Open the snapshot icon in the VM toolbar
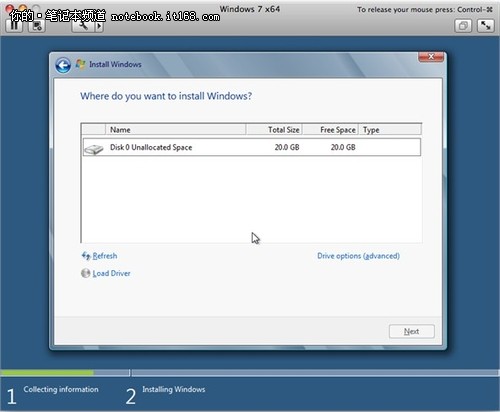This screenshot has height=412, width=500. point(37,26)
